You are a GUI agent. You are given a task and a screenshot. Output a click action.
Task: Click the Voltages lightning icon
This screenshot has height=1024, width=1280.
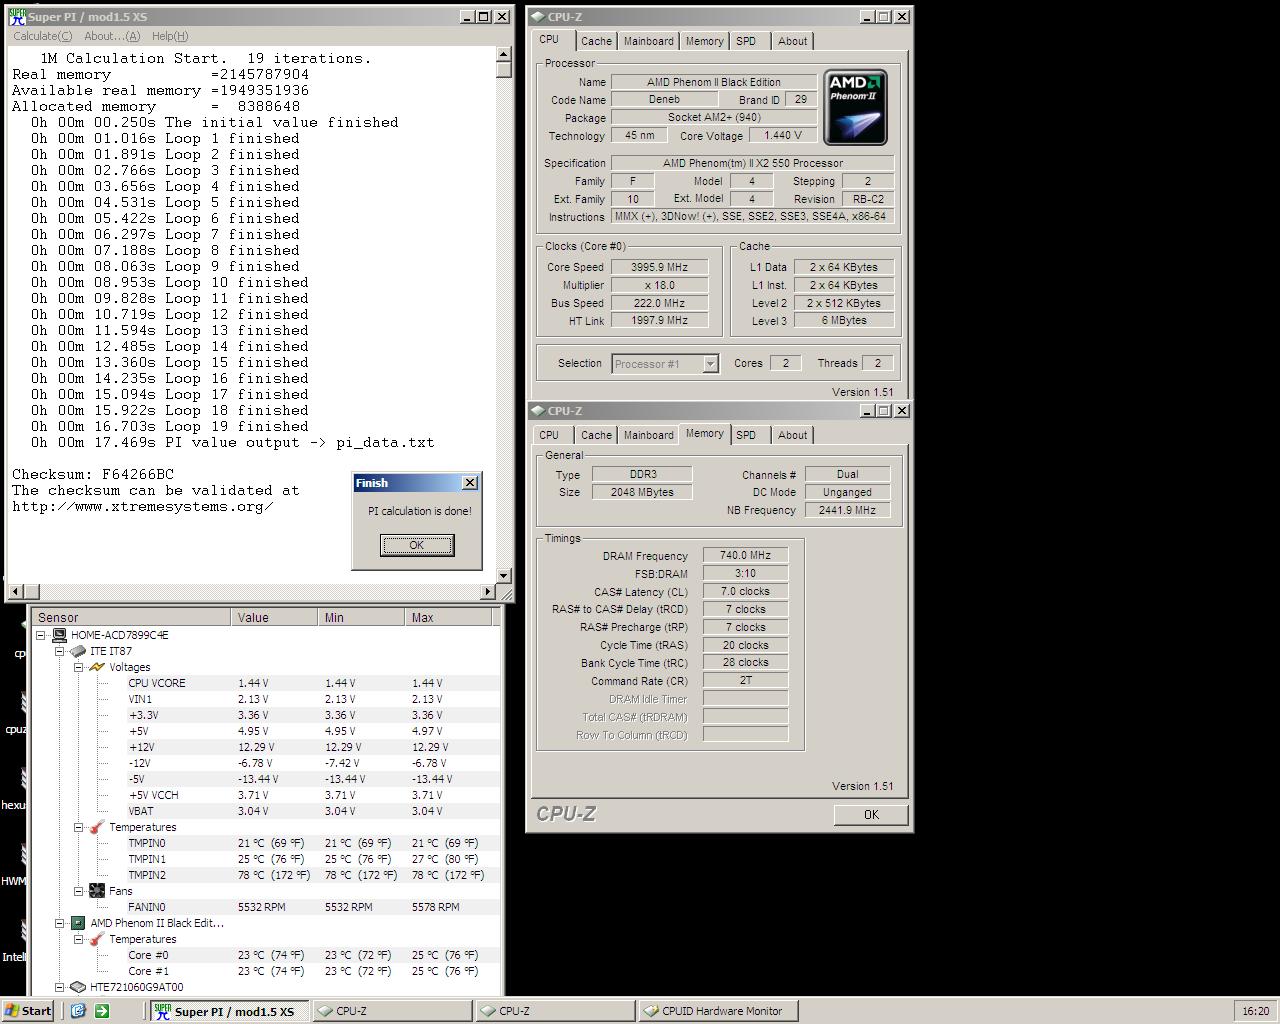(97, 667)
